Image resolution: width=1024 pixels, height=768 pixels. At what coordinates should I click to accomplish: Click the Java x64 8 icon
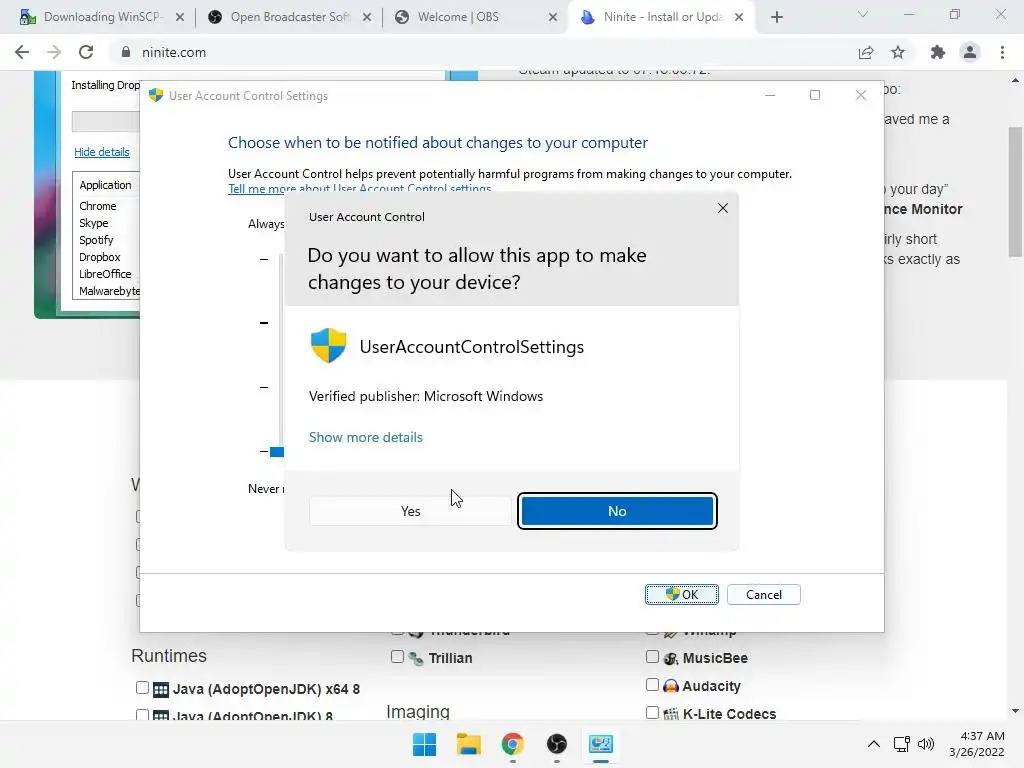point(161,690)
